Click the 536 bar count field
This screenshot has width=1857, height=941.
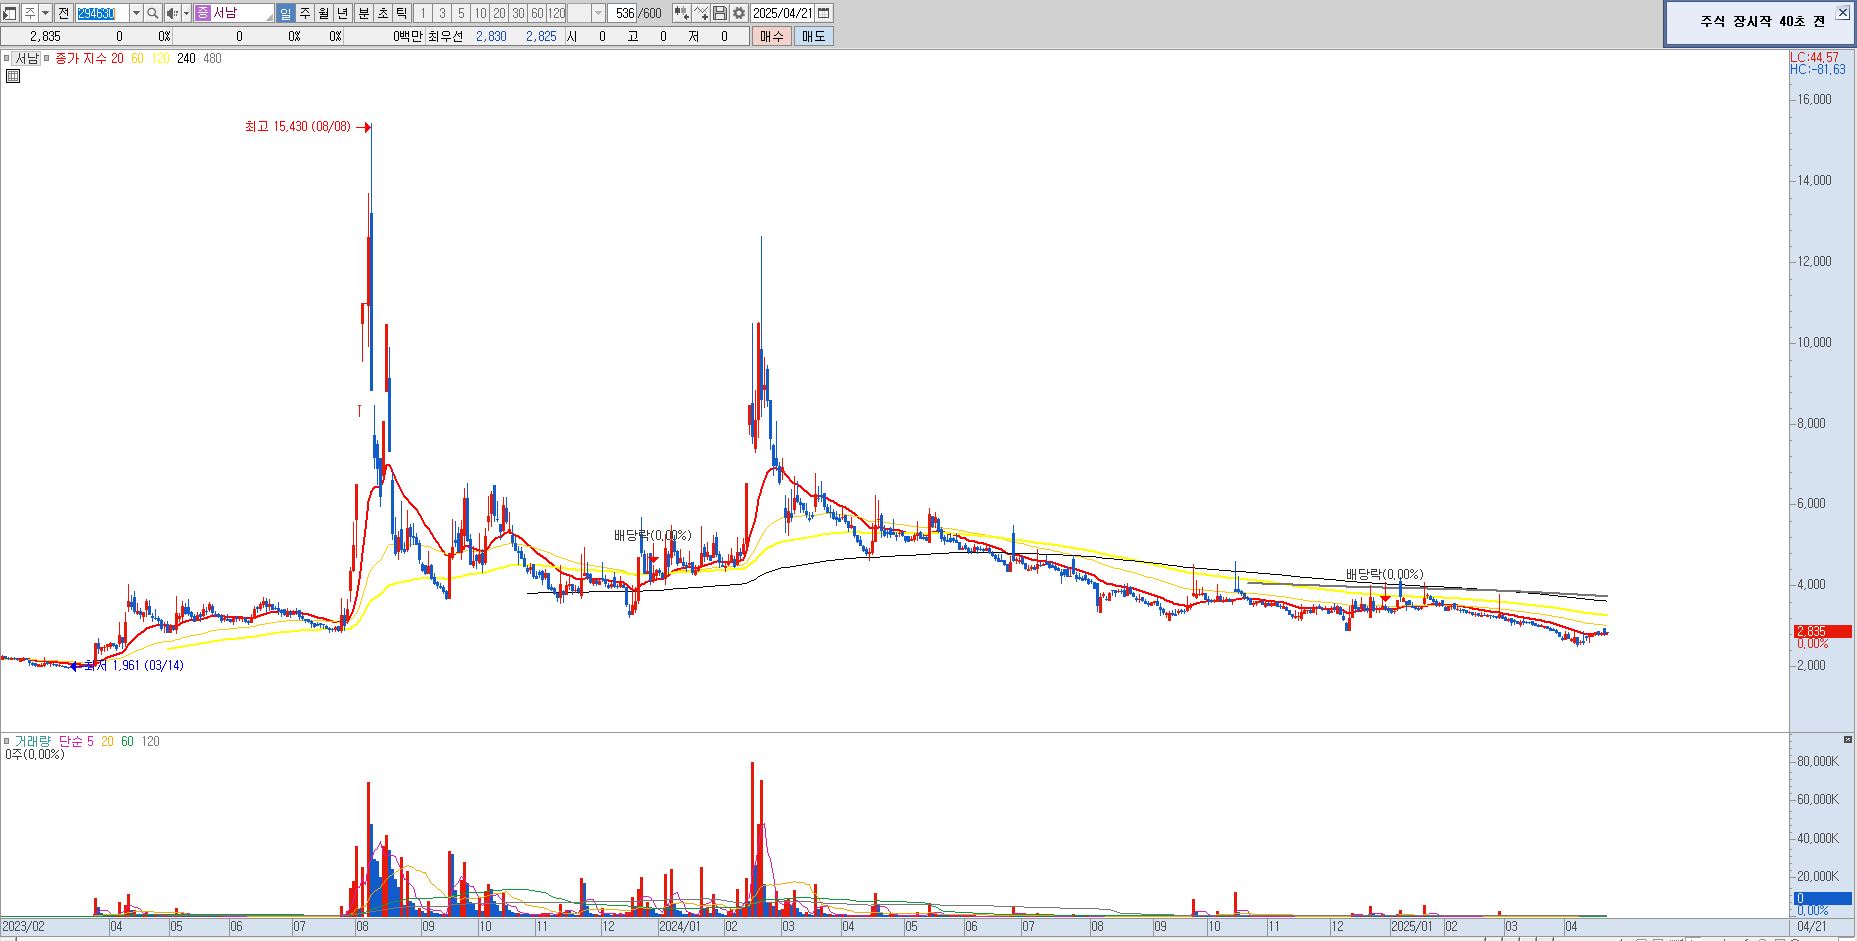point(623,13)
